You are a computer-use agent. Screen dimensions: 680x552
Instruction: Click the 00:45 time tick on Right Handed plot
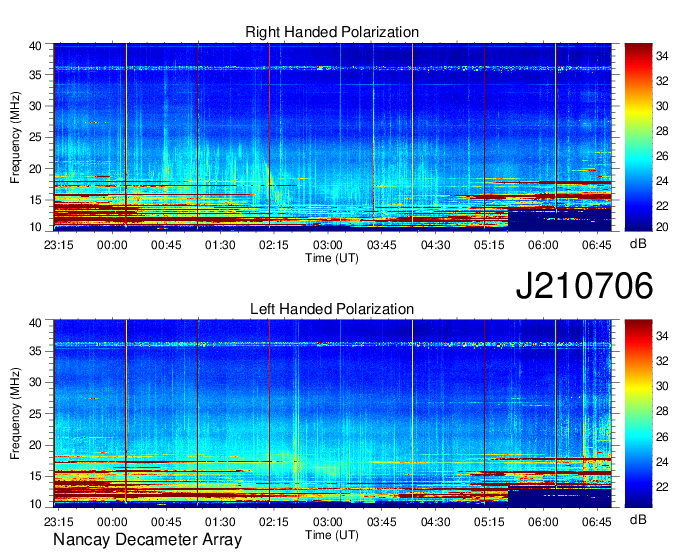click(166, 245)
